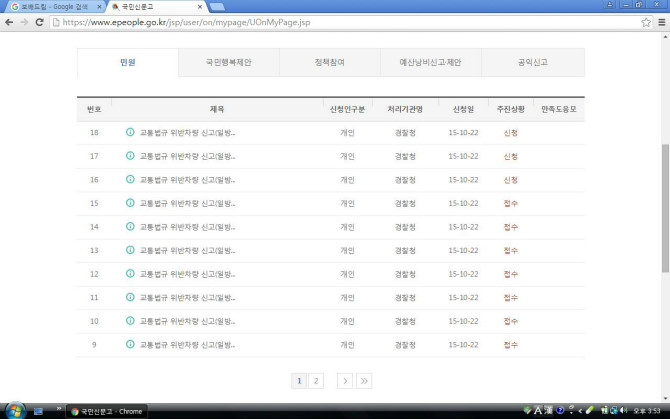Click the page vertical scrollbar thumb

pyautogui.click(x=665, y=208)
